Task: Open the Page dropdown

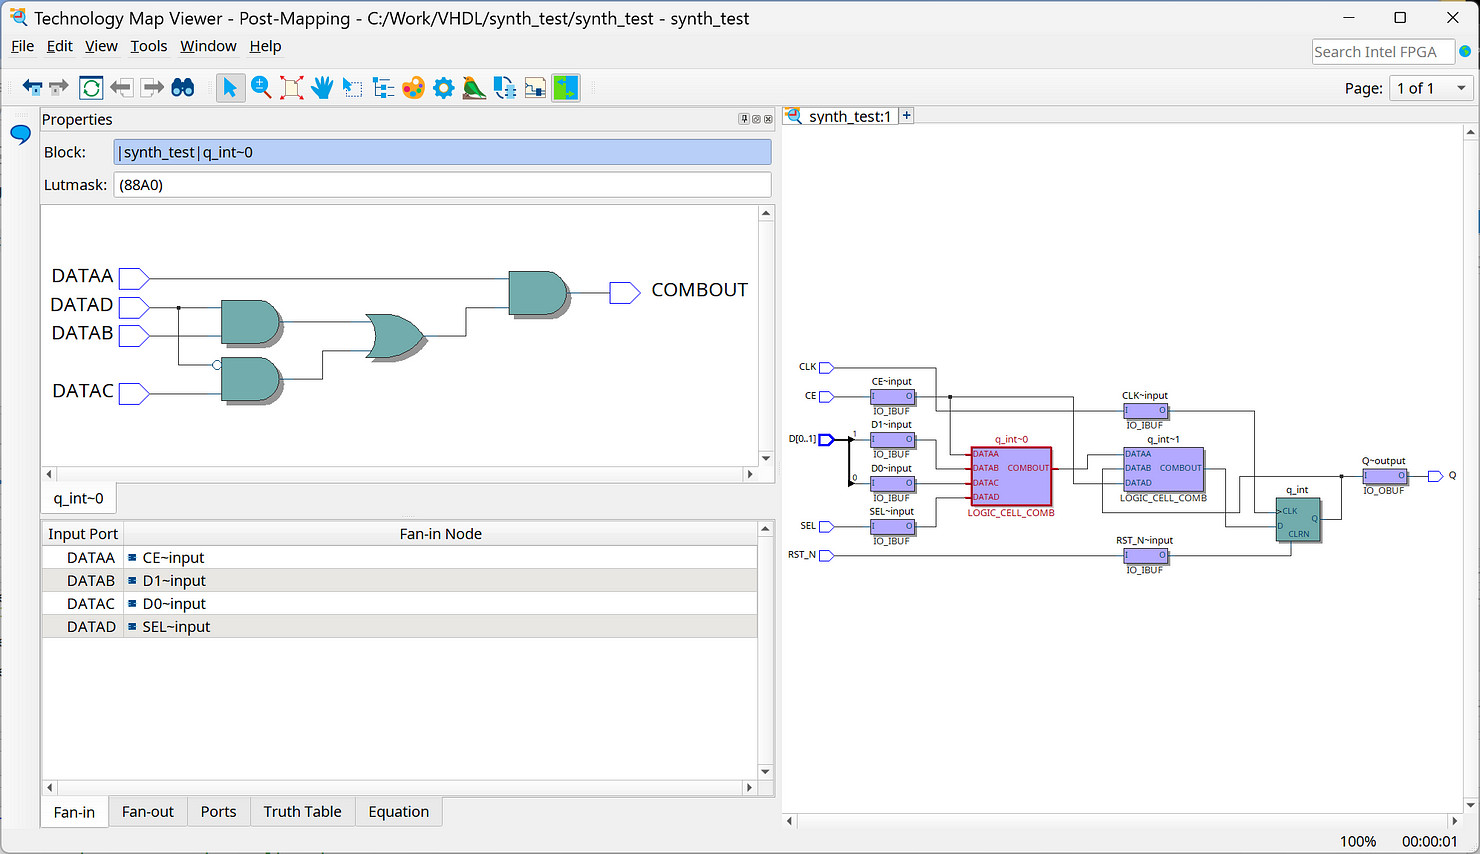Action: click(1432, 88)
